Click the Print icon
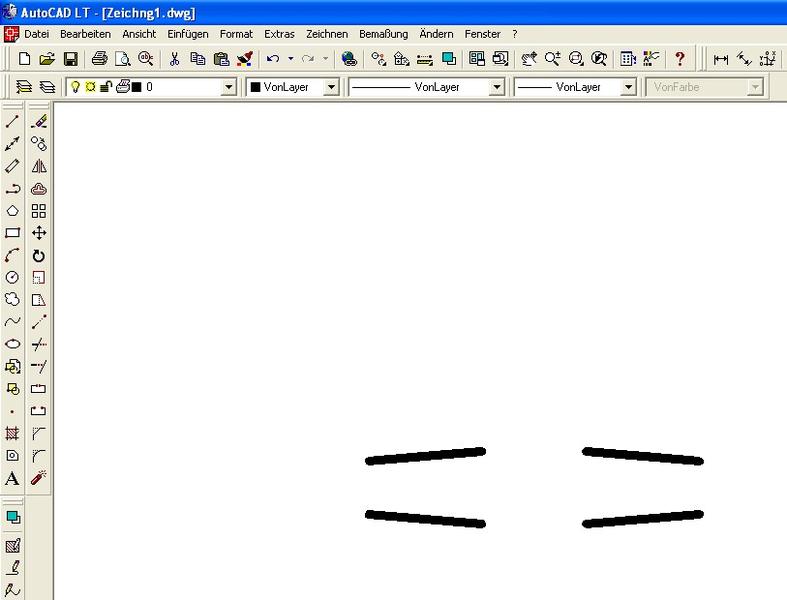This screenshot has height=600, width=787. point(99,59)
